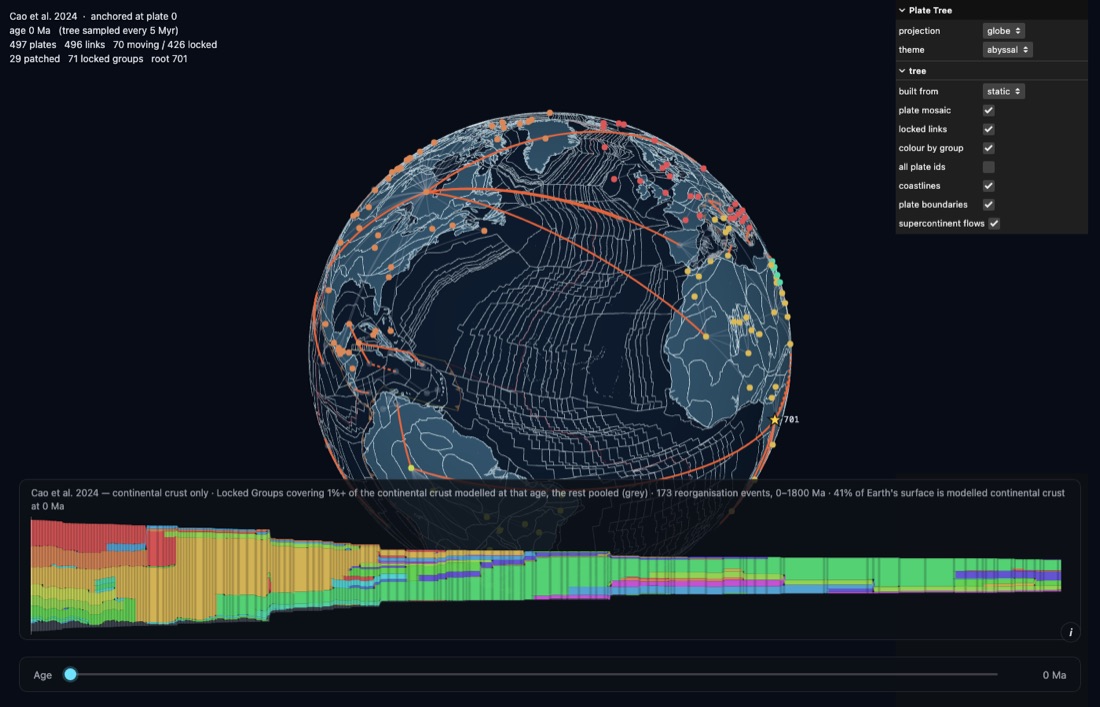Click the yellow star marker for plate 701
Image resolution: width=1100 pixels, height=707 pixels.
(x=774, y=419)
